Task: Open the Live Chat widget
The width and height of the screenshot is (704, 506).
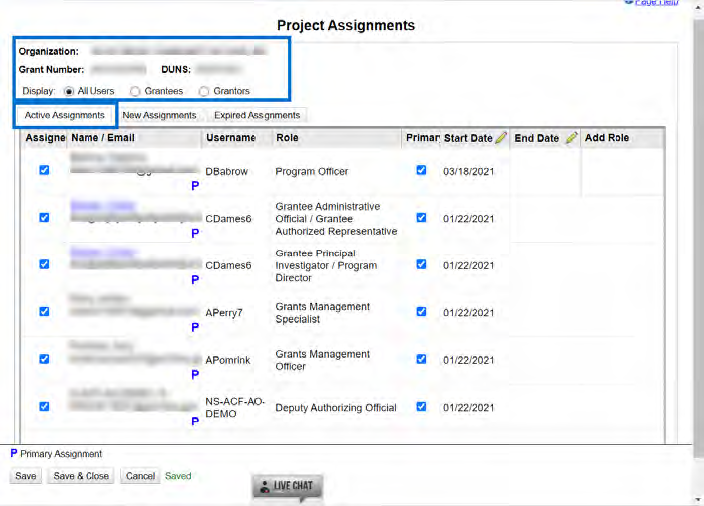Action: pyautogui.click(x=286, y=486)
